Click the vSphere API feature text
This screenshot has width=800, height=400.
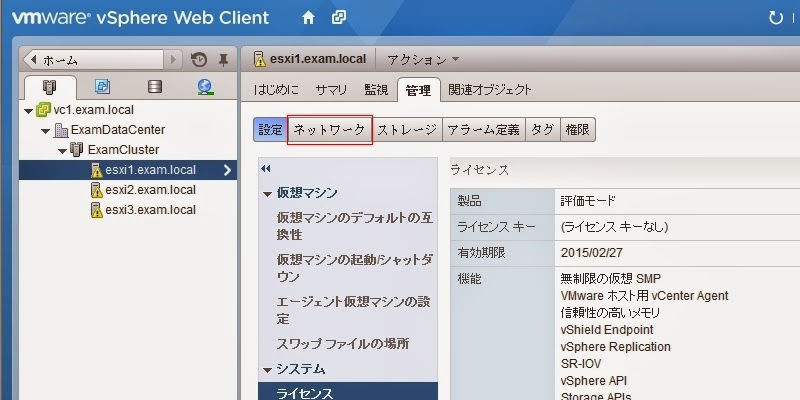(593, 381)
